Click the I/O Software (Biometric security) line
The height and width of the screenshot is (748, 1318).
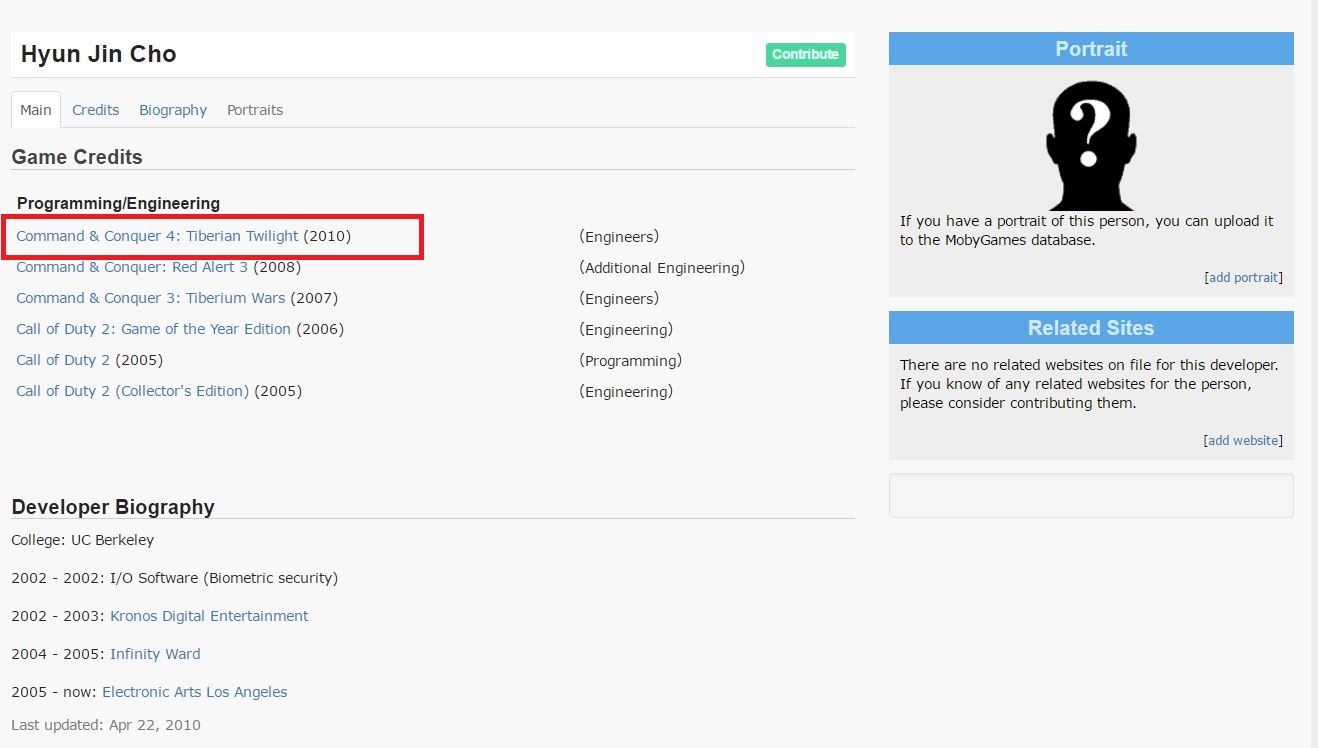(175, 578)
